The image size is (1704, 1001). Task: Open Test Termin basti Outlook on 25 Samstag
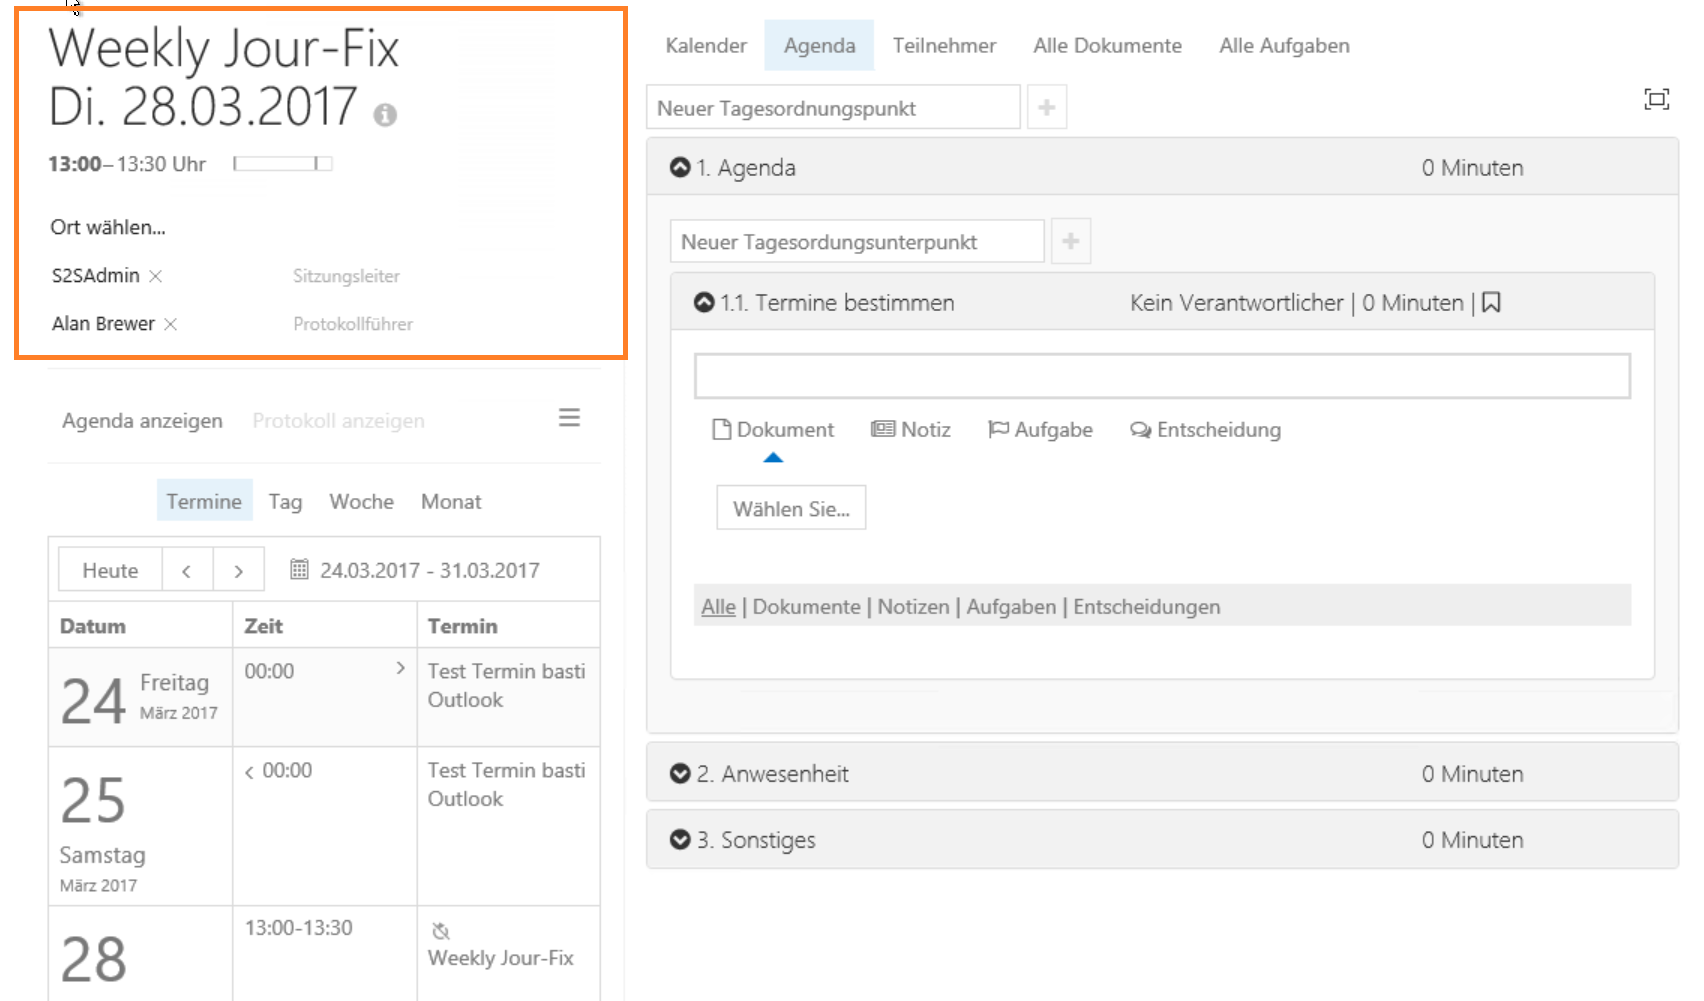[x=507, y=784]
